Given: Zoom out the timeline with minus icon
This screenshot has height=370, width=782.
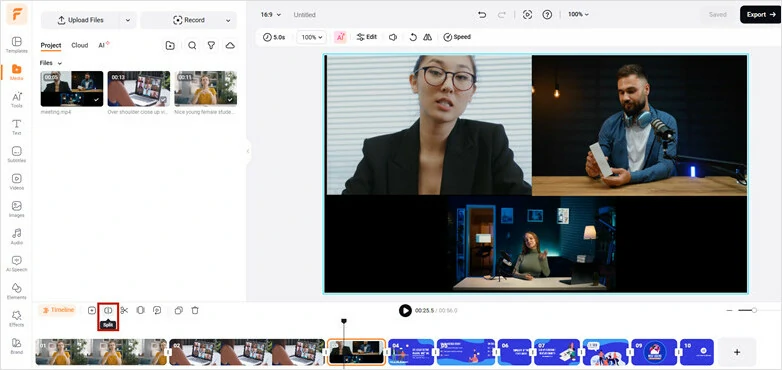Looking at the screenshot, I should (x=729, y=310).
